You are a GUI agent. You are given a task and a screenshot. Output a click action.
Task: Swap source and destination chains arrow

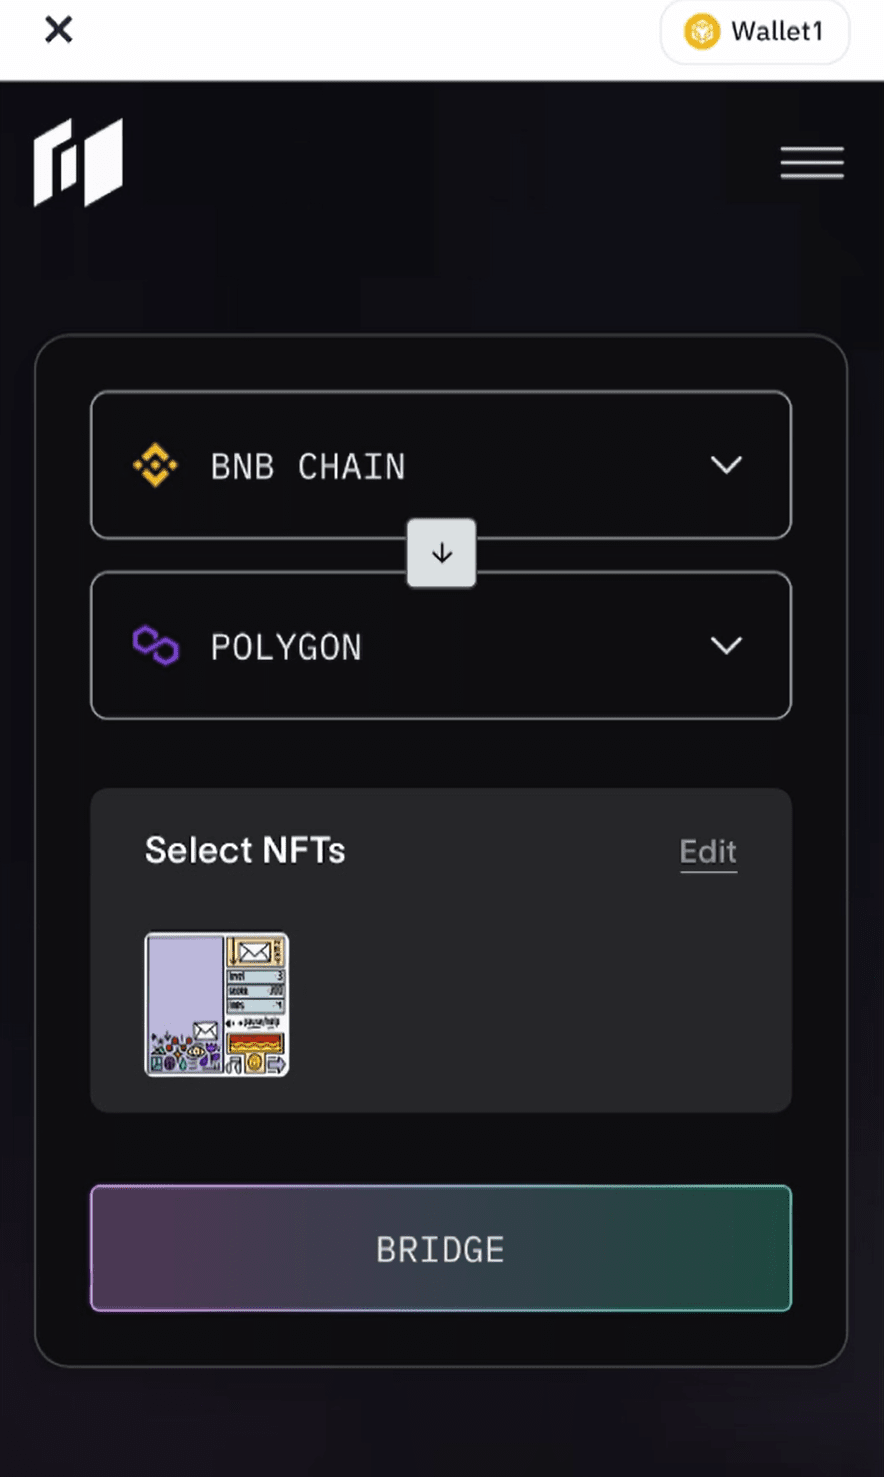[x=441, y=554]
